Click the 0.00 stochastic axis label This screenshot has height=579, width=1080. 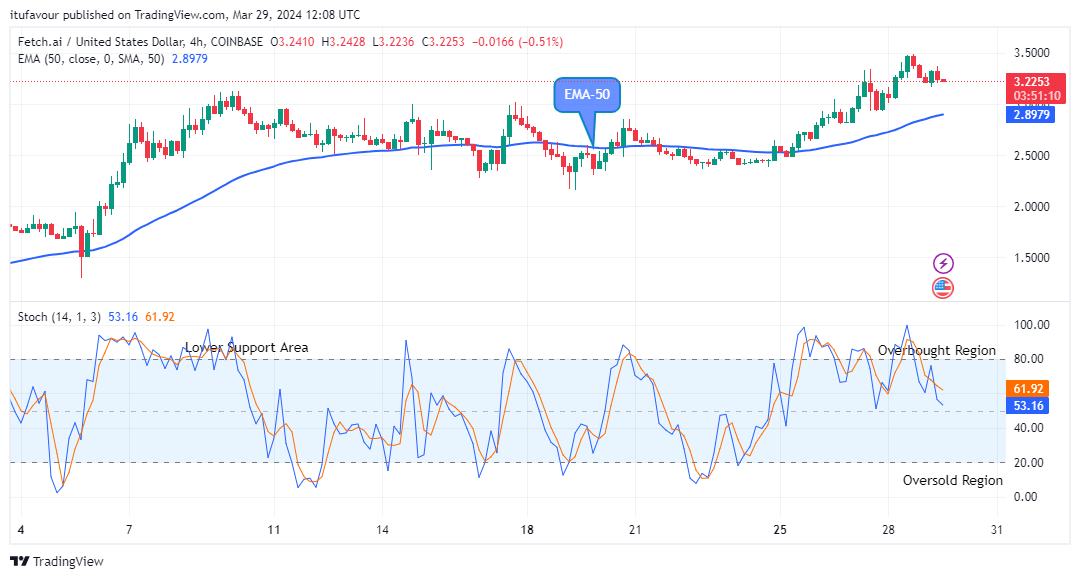pos(1026,496)
